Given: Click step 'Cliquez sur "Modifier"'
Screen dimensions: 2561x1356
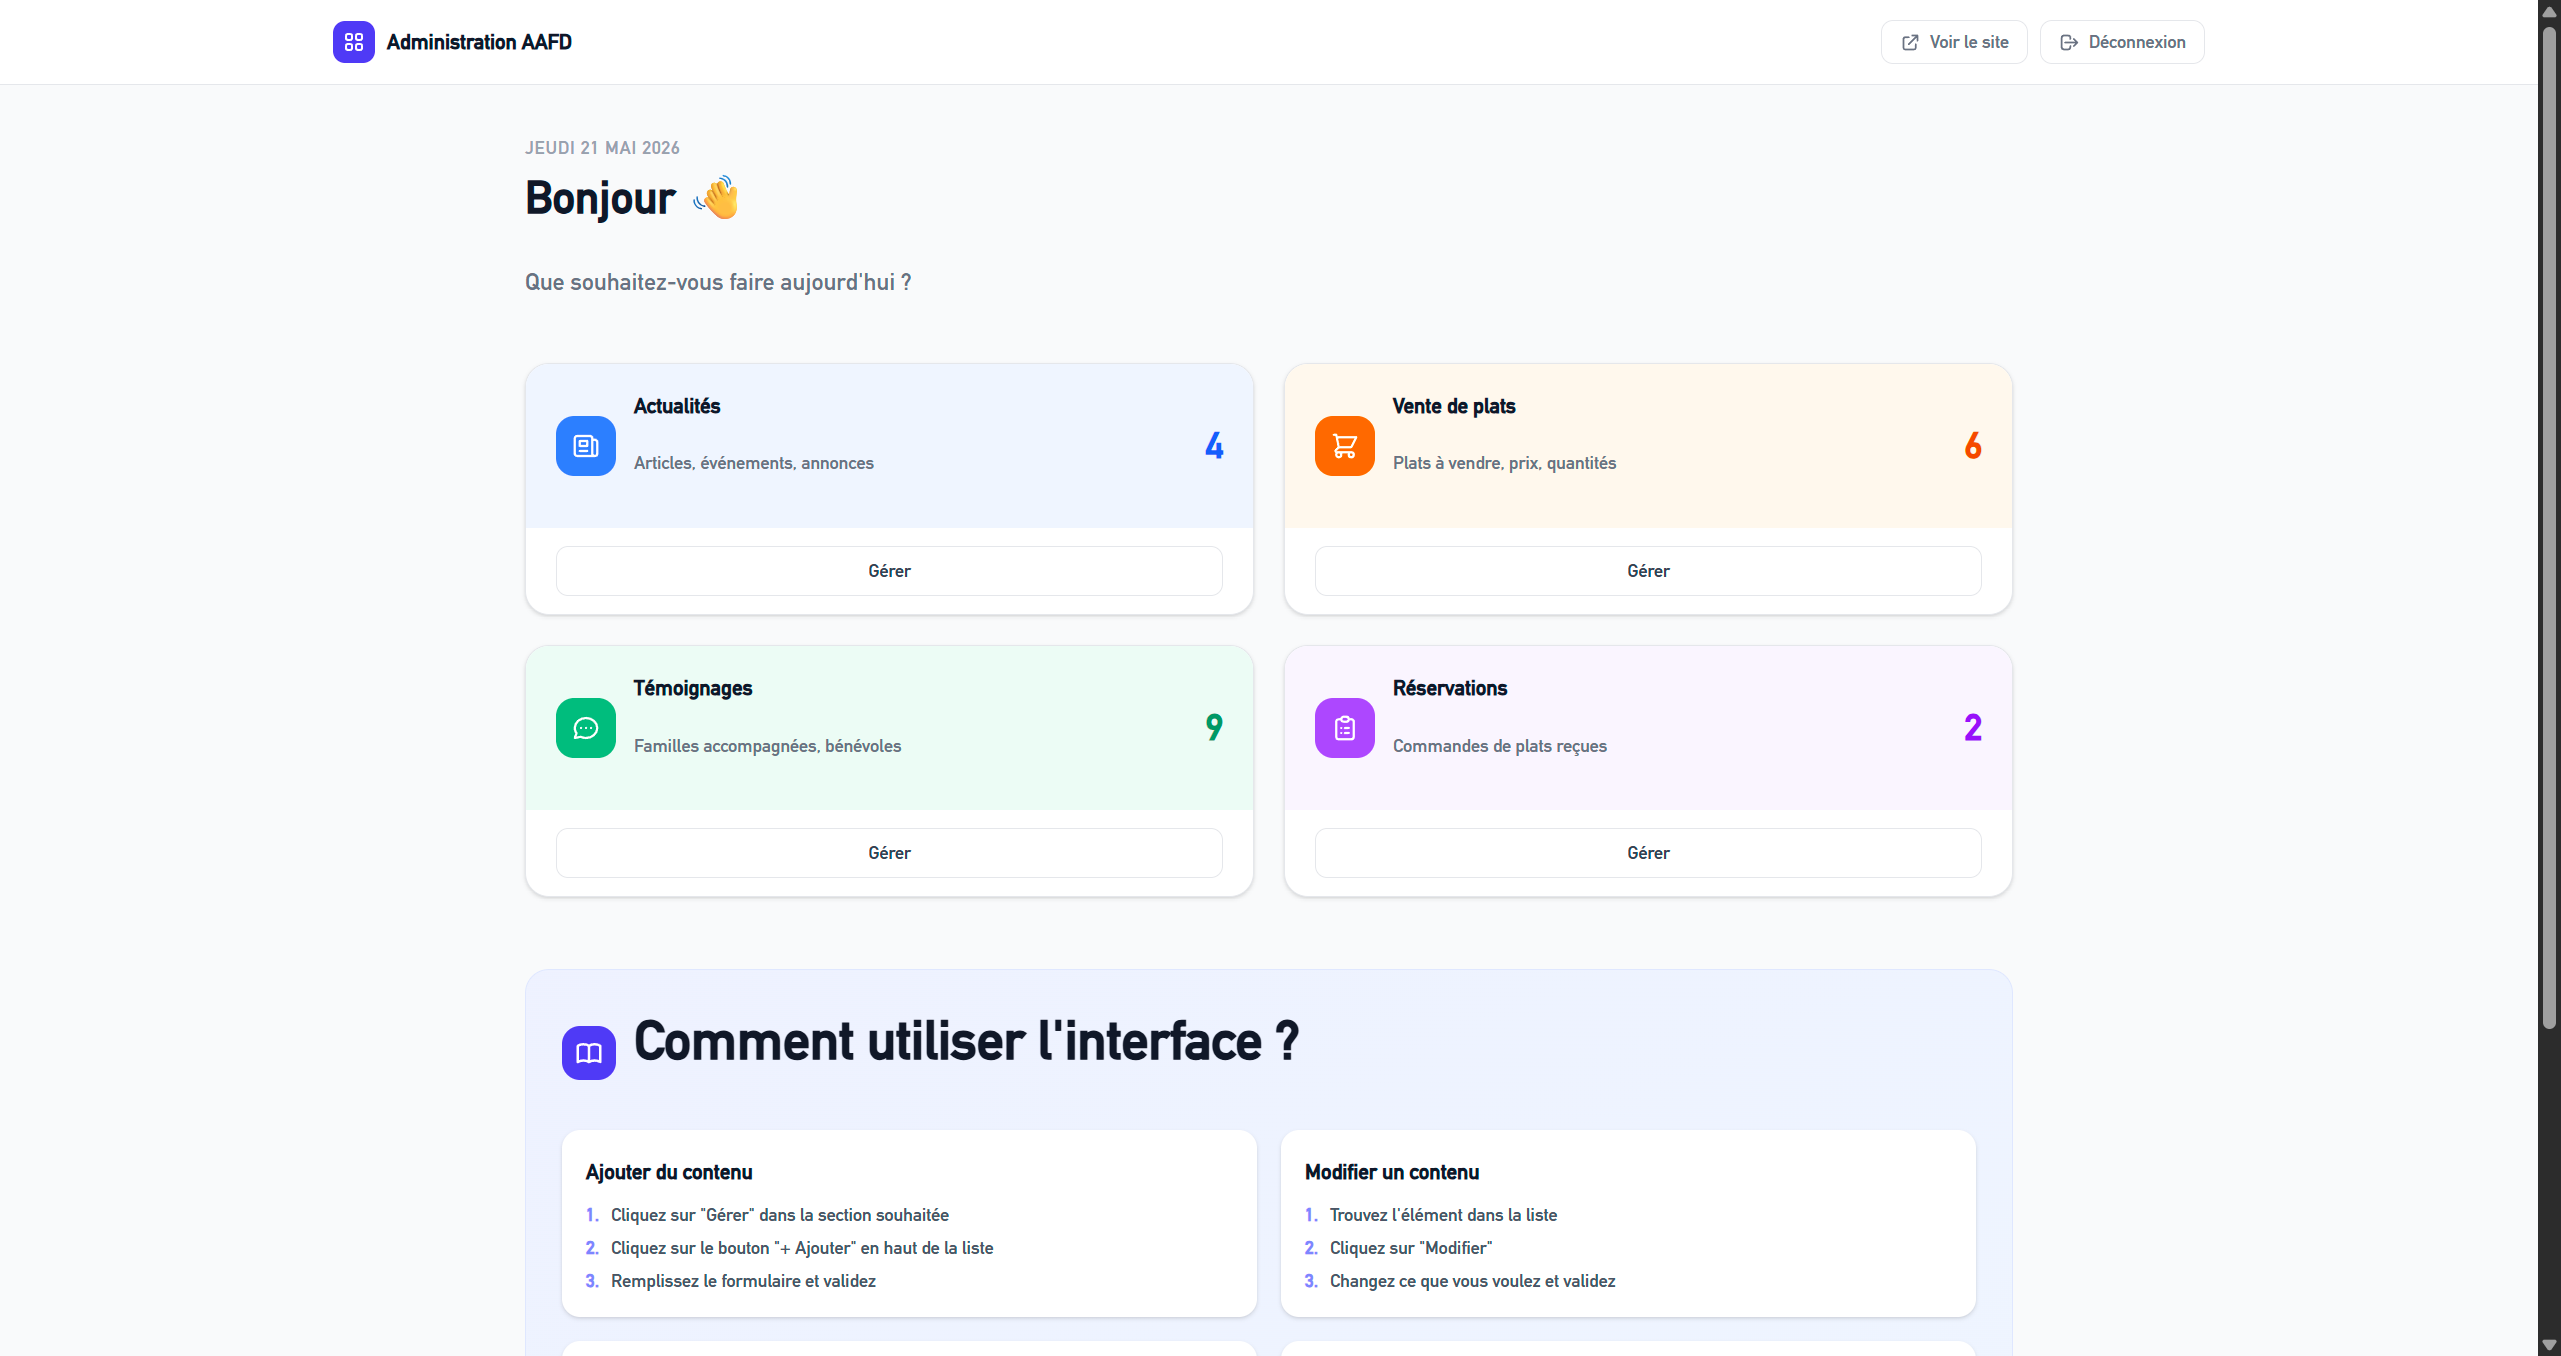Looking at the screenshot, I should coord(1411,1248).
